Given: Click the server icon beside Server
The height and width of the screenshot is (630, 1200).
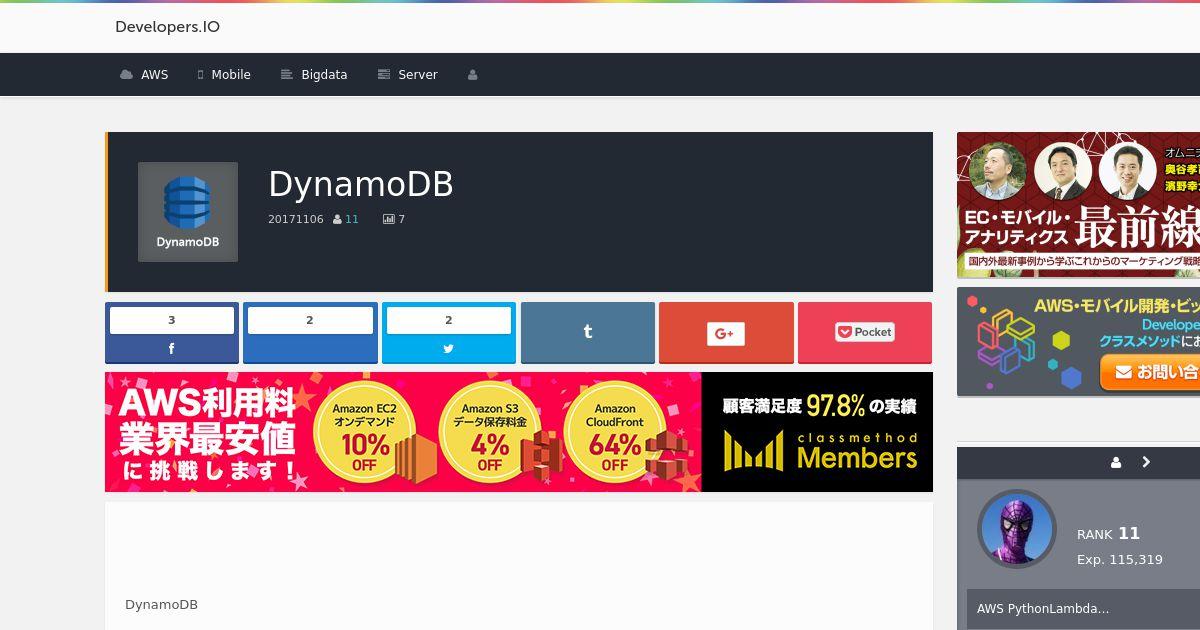Looking at the screenshot, I should click(383, 75).
